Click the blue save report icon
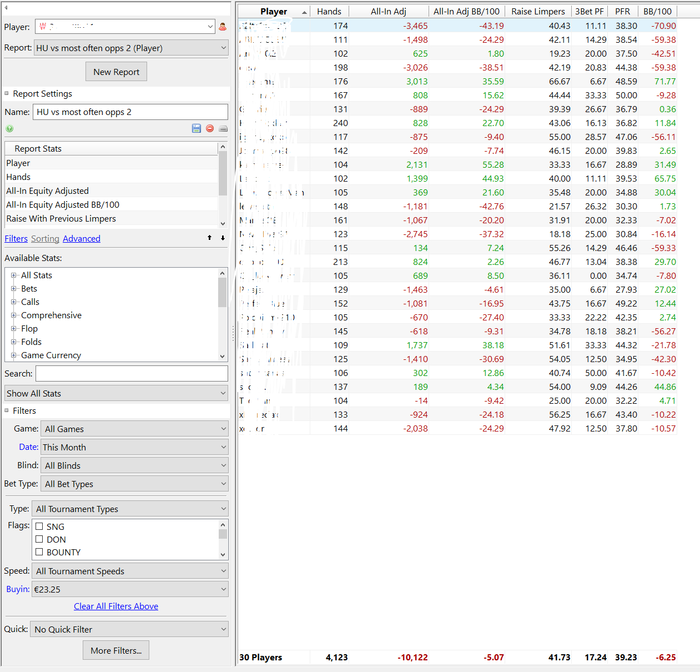Image resolution: width=700 pixels, height=672 pixels. [x=196, y=129]
